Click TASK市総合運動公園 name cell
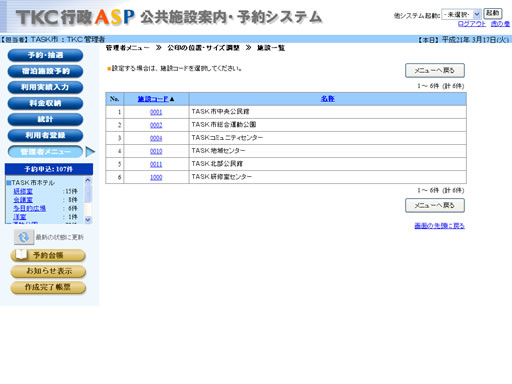 (x=328, y=125)
